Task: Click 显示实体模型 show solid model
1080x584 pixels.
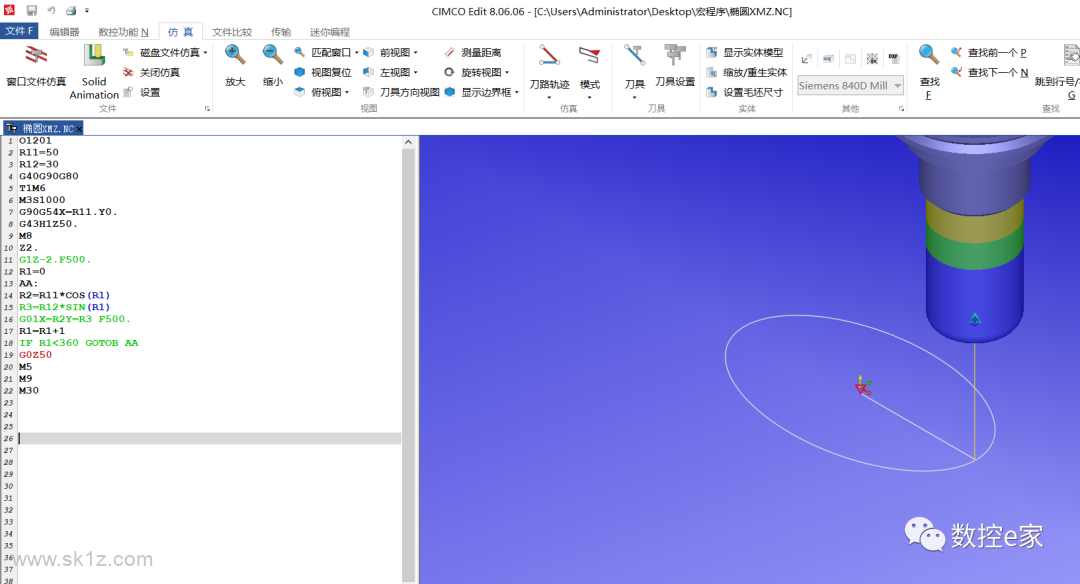Action: [x=745, y=52]
